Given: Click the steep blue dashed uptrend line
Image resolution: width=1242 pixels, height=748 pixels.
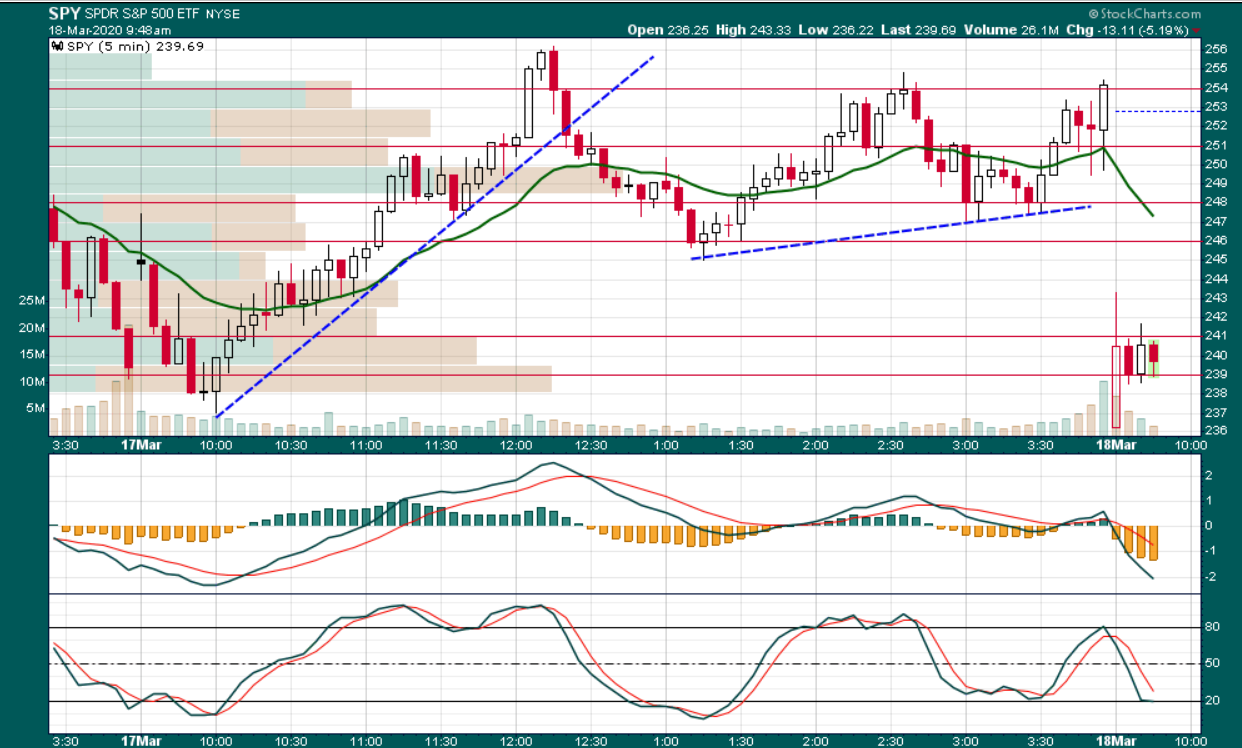Looking at the screenshot, I should click(435, 237).
